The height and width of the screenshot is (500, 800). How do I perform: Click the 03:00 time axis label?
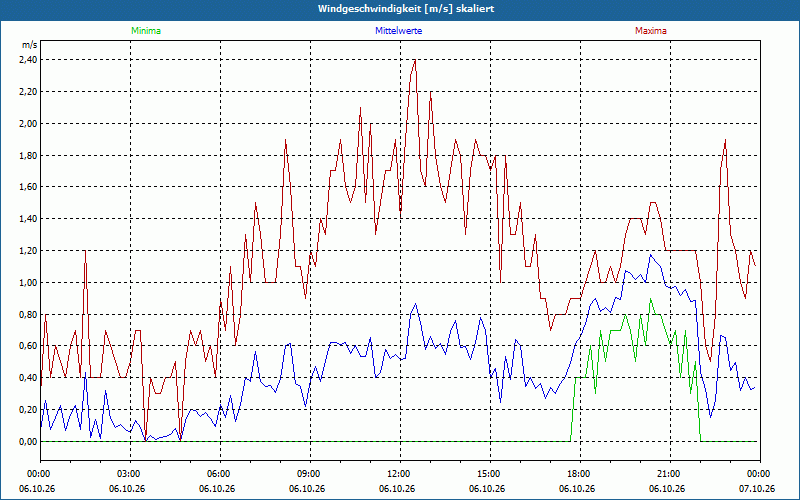click(131, 474)
